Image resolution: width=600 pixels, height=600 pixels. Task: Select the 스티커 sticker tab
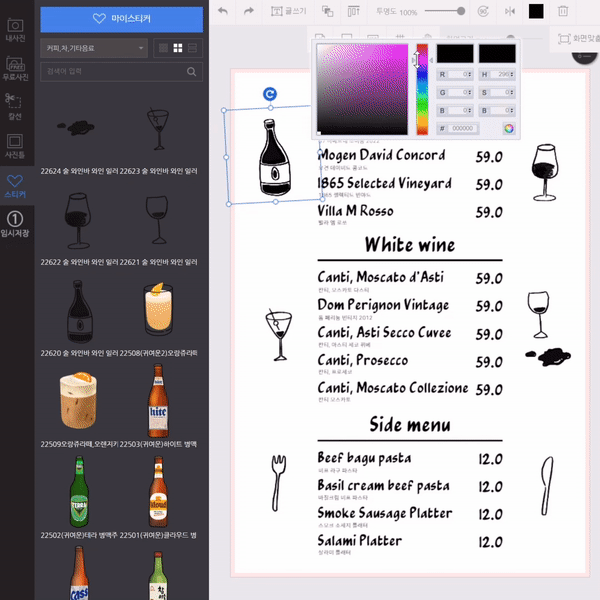[15, 186]
